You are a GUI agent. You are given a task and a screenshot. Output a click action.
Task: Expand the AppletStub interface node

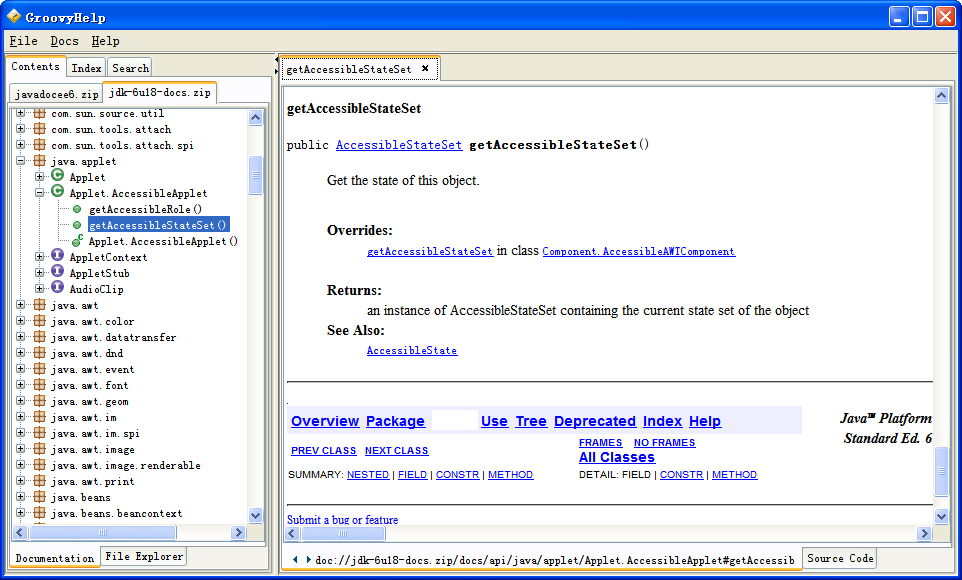pos(40,273)
